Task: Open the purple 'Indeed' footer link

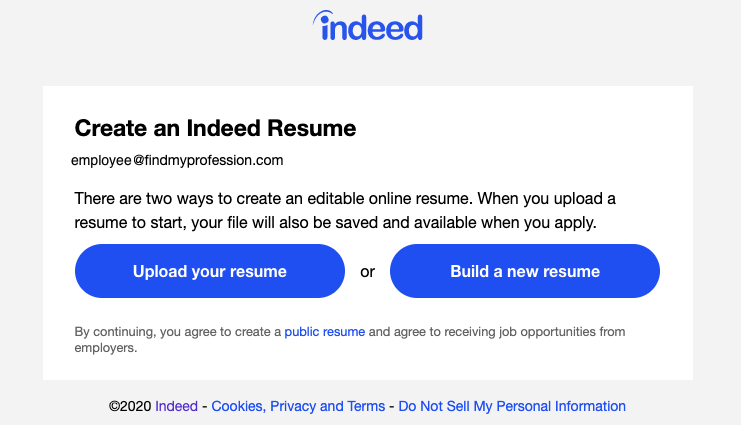Action: point(176,406)
